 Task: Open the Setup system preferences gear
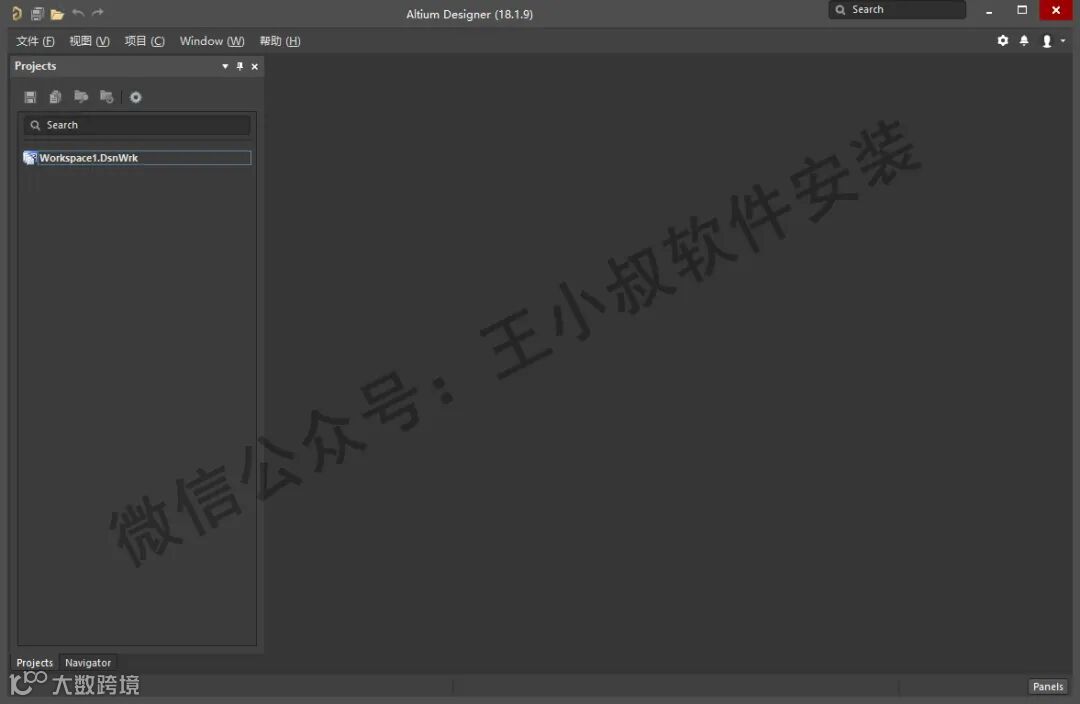(x=1003, y=41)
